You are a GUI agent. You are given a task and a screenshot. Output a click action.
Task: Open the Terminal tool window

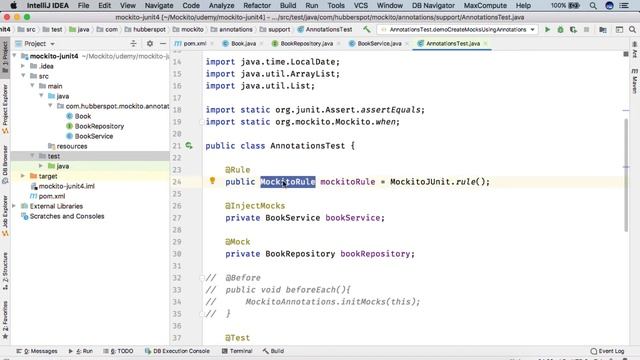tap(237, 351)
